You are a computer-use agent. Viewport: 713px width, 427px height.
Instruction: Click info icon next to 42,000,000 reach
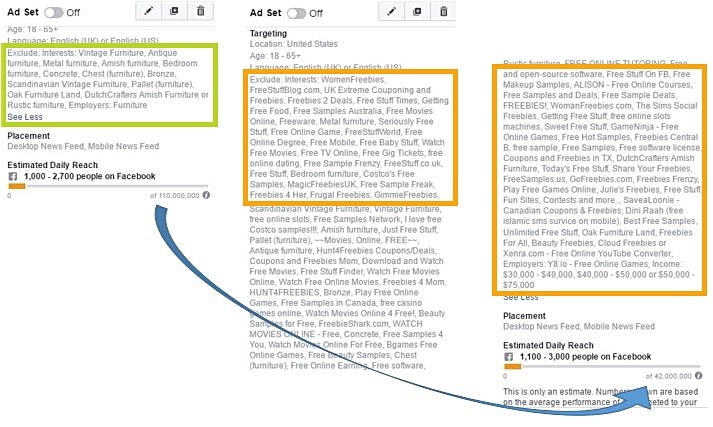(698, 376)
